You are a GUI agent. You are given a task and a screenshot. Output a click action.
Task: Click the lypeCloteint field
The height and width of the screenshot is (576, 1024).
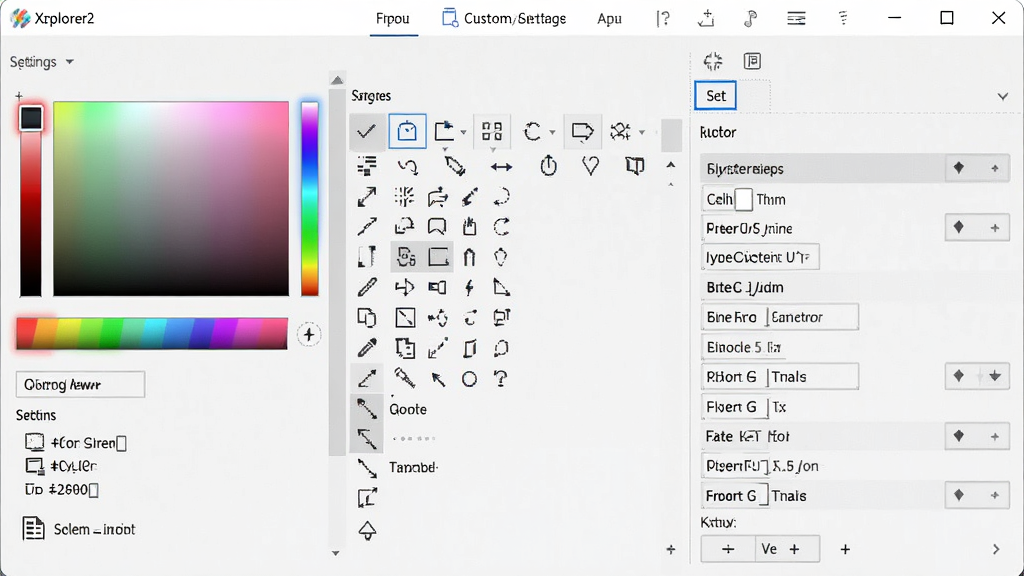(760, 257)
